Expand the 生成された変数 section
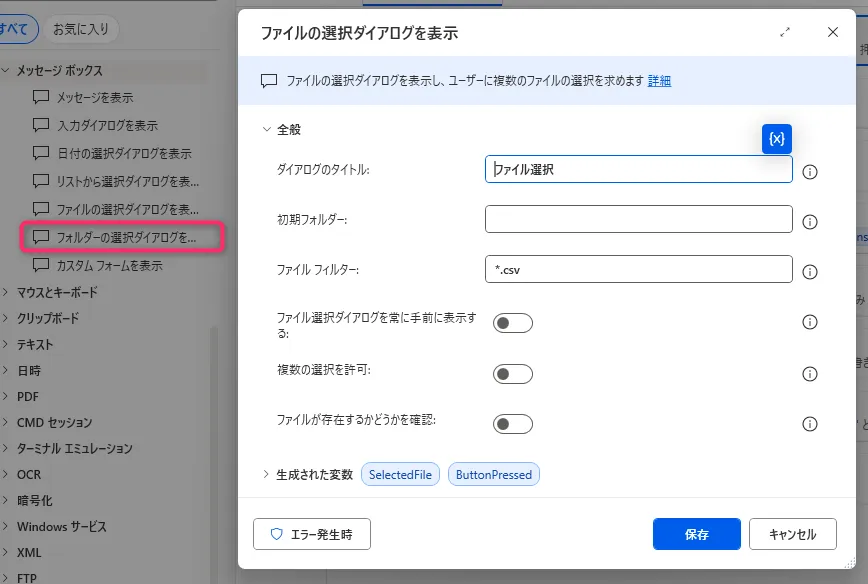The width and height of the screenshot is (868, 584). [x=267, y=475]
